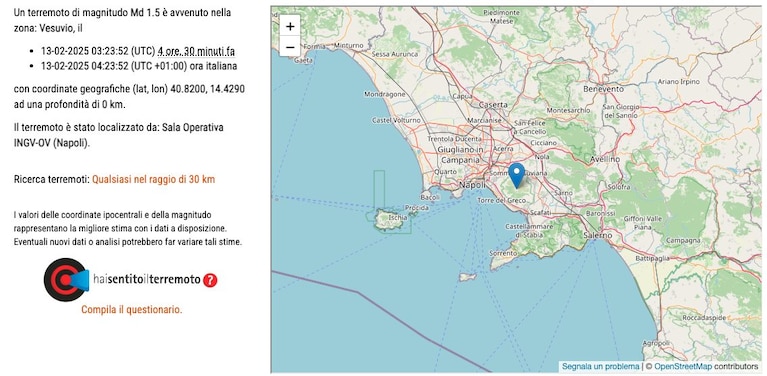
Task: Click the Sorrento label on the map
Action: (502, 253)
